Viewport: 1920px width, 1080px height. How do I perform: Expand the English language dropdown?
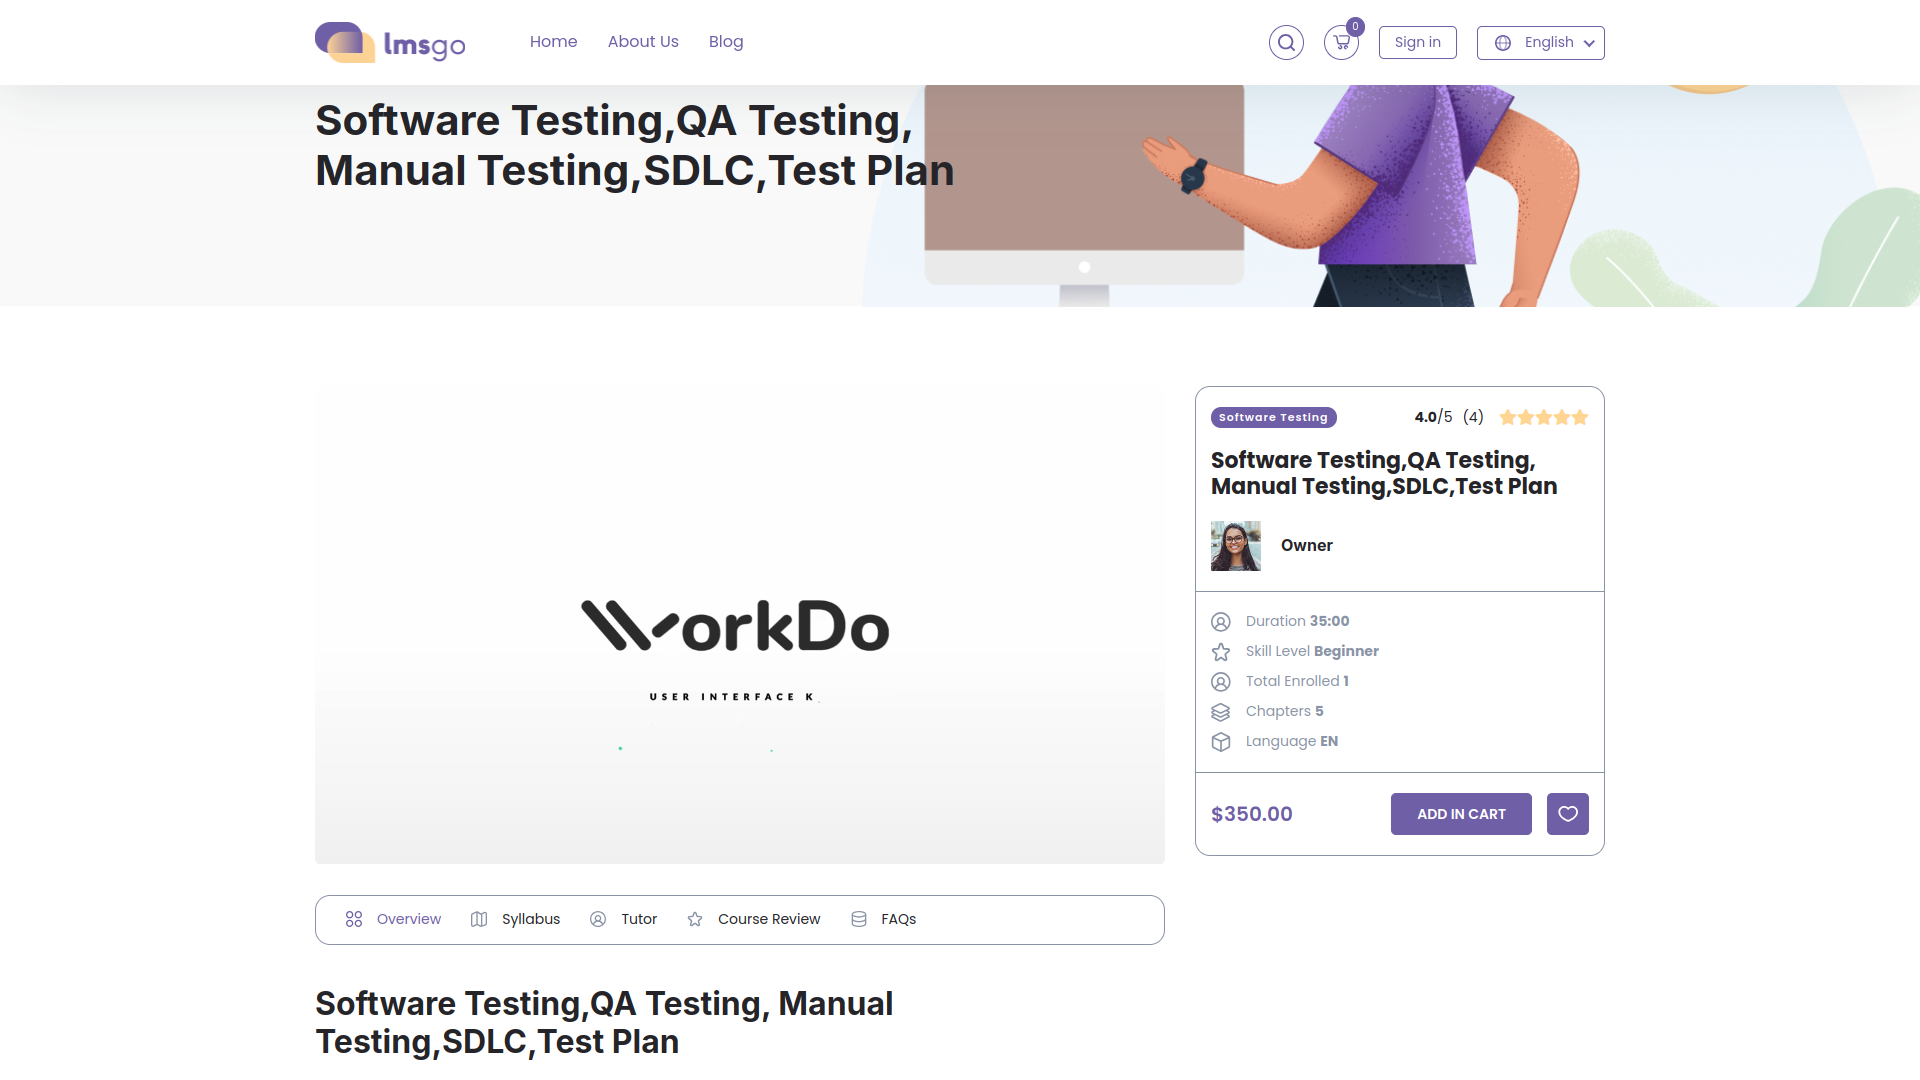(1548, 43)
